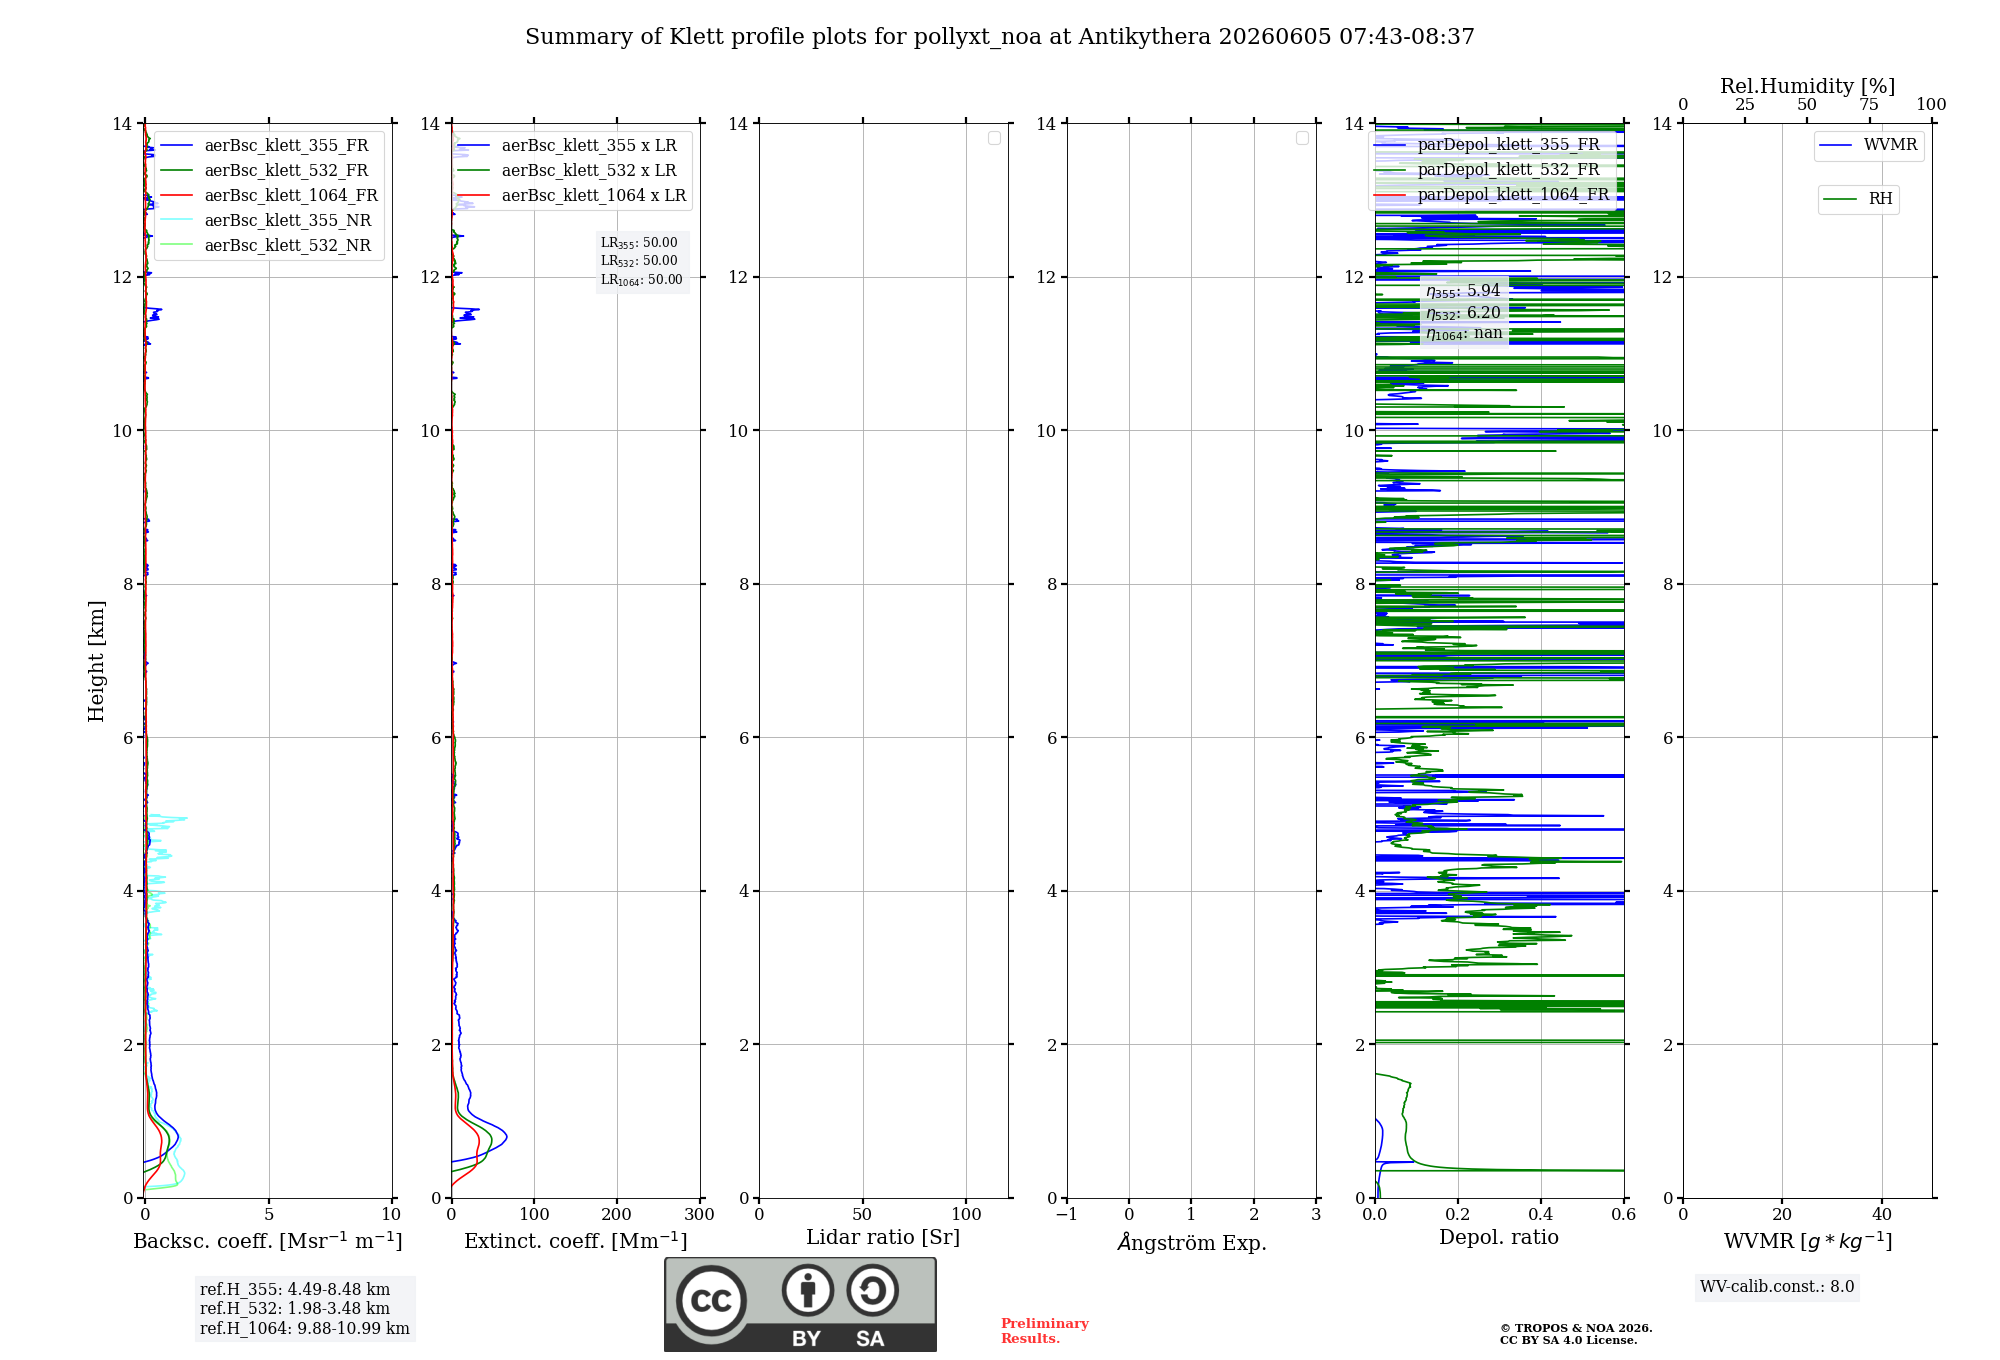Viewport: 2000px width, 1360px height.
Task: Click the empty legend box in Lidar ratio panel
Action: [x=994, y=138]
